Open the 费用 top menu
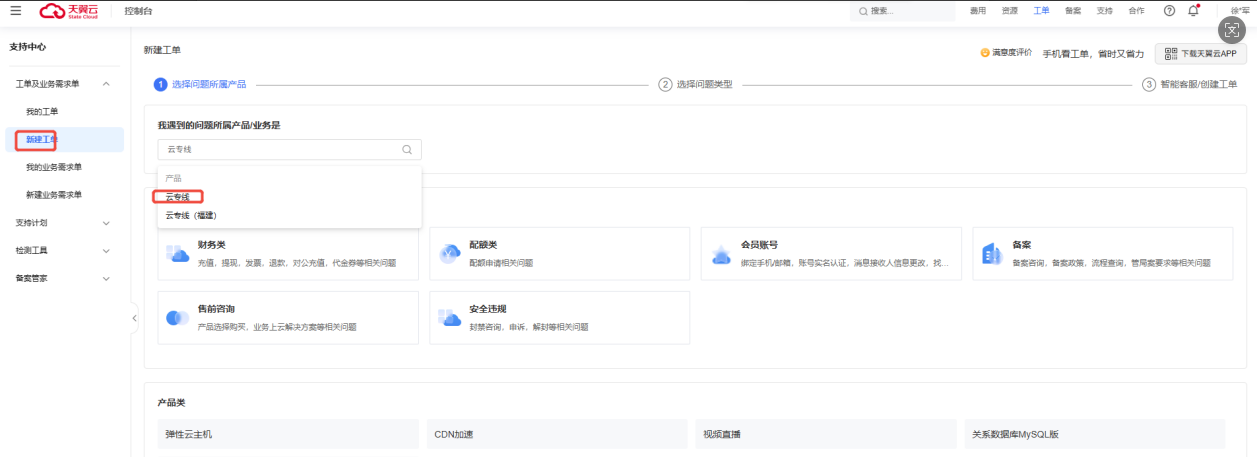1257x457 pixels. [978, 11]
